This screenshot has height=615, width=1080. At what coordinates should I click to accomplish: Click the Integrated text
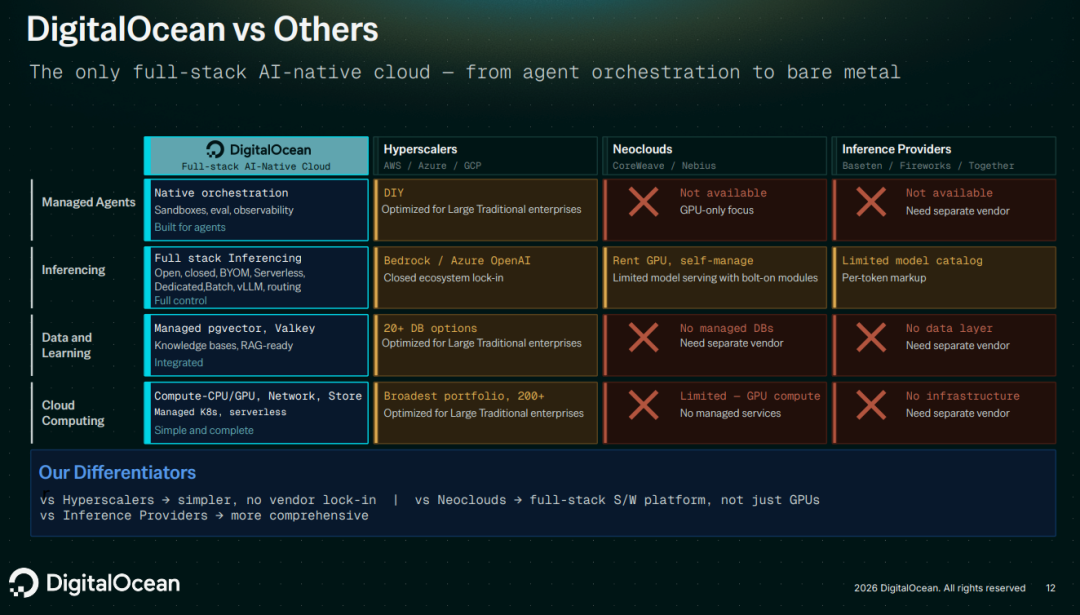[x=178, y=363]
